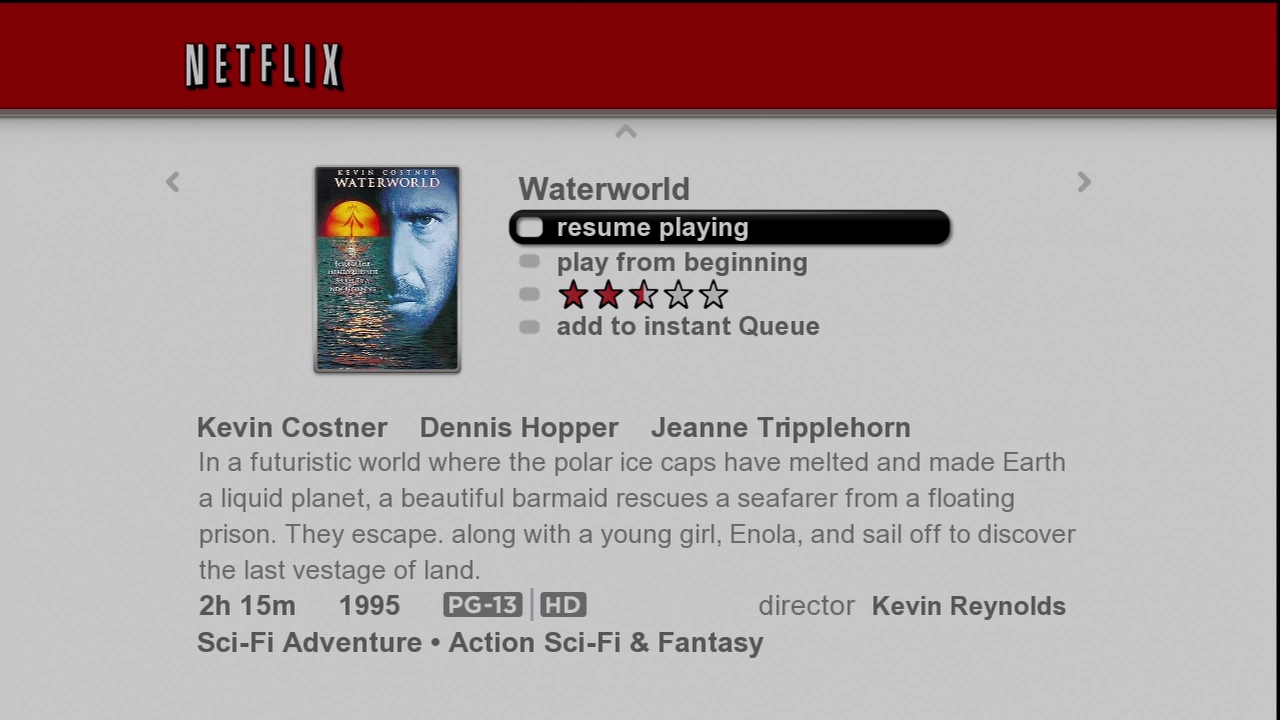Select play from beginning
Viewport: 1280px width, 720px height.
tap(681, 263)
